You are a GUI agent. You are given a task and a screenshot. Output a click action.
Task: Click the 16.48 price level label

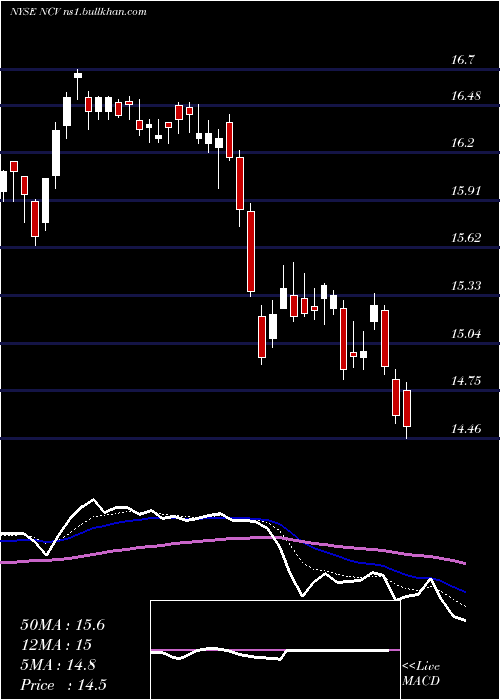466,96
